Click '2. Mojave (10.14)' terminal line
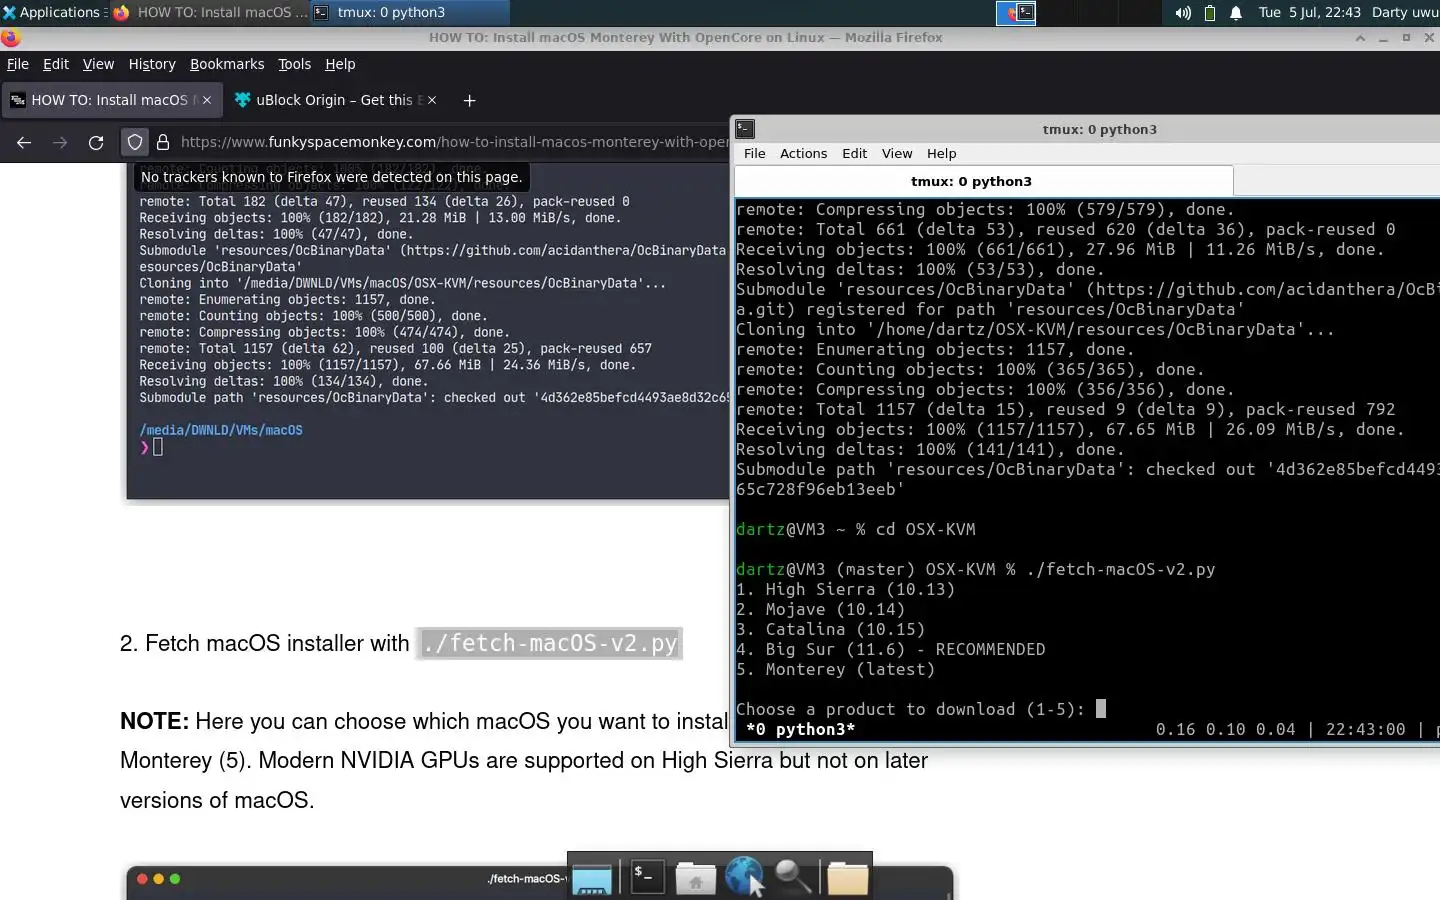 (820, 609)
